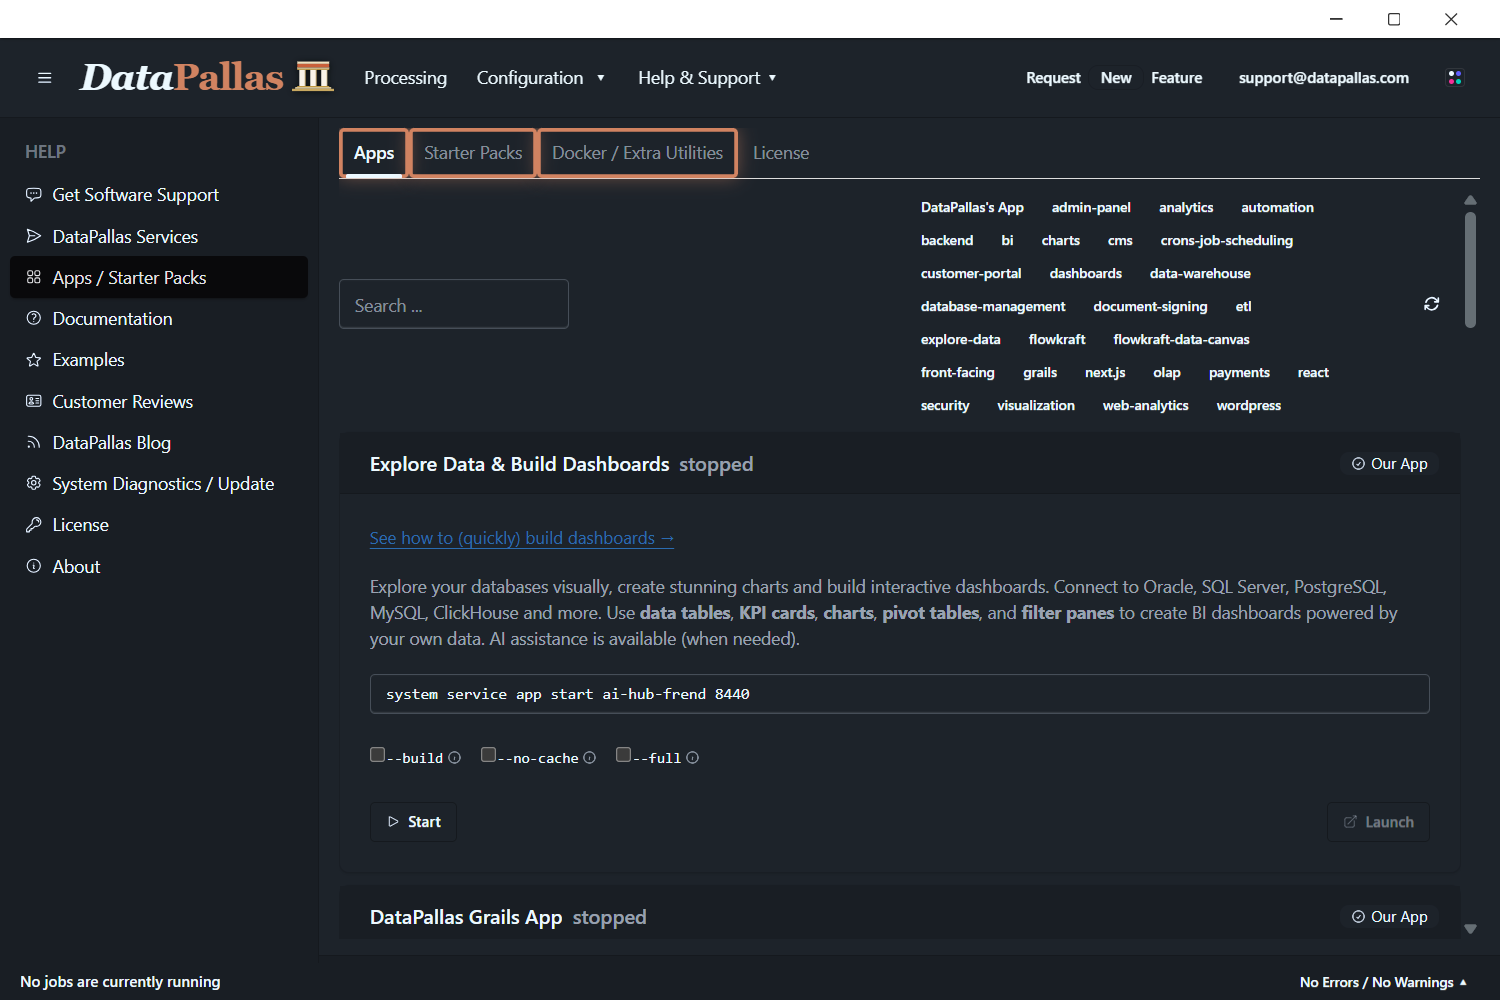1500x1000 pixels.
Task: Click the License key icon in sidebar
Action: click(34, 525)
